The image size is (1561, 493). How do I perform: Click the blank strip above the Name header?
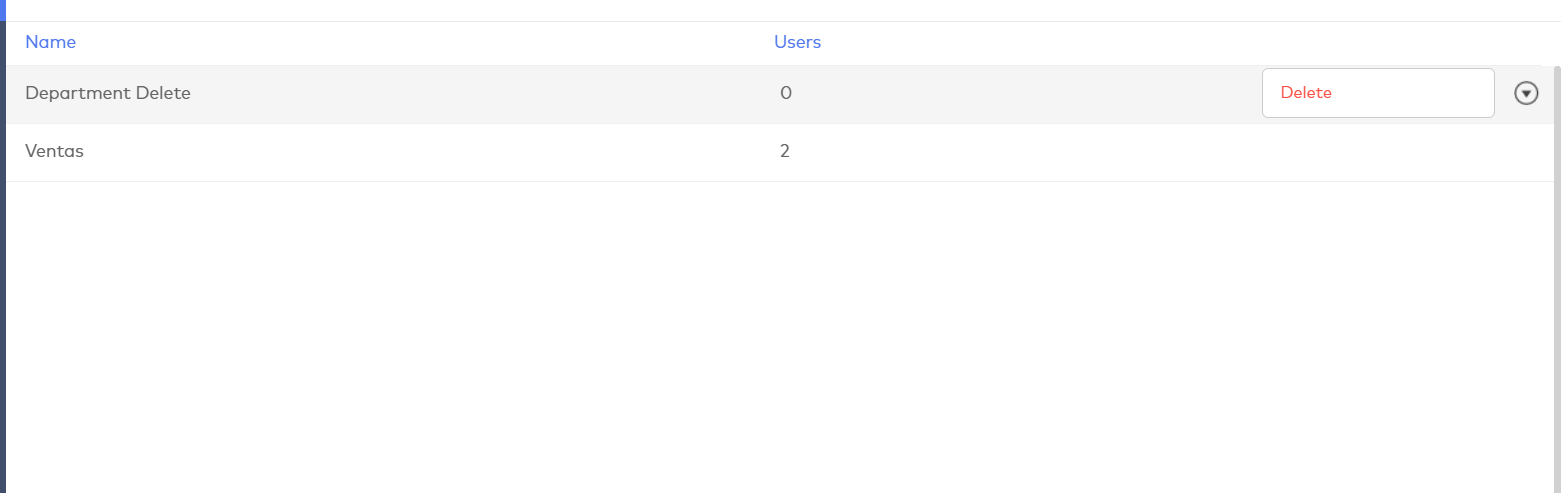click(x=400, y=10)
